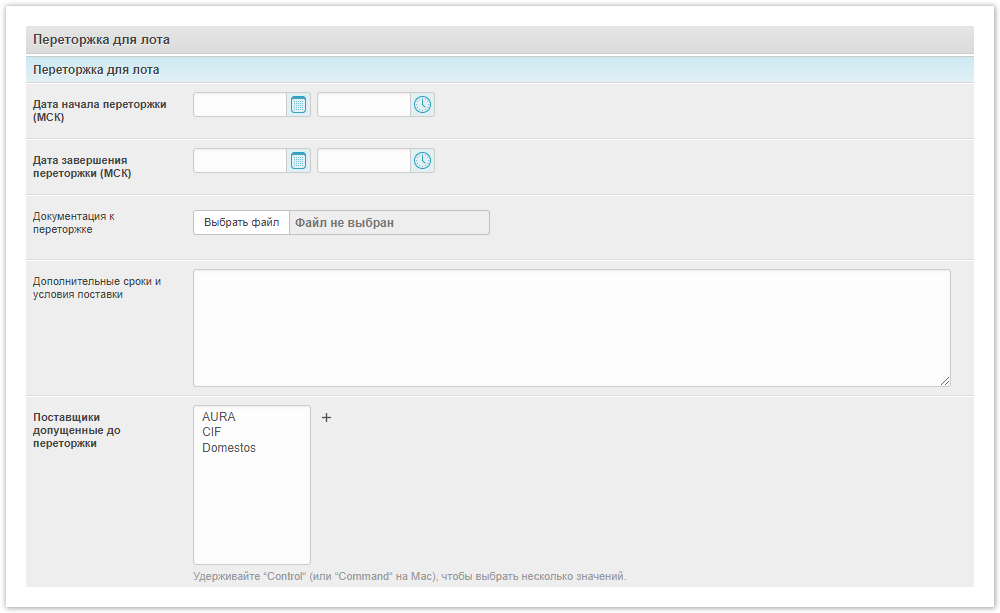Open calendar picker for переторжка end date
Screen dimensions: 1000x613
(298, 161)
